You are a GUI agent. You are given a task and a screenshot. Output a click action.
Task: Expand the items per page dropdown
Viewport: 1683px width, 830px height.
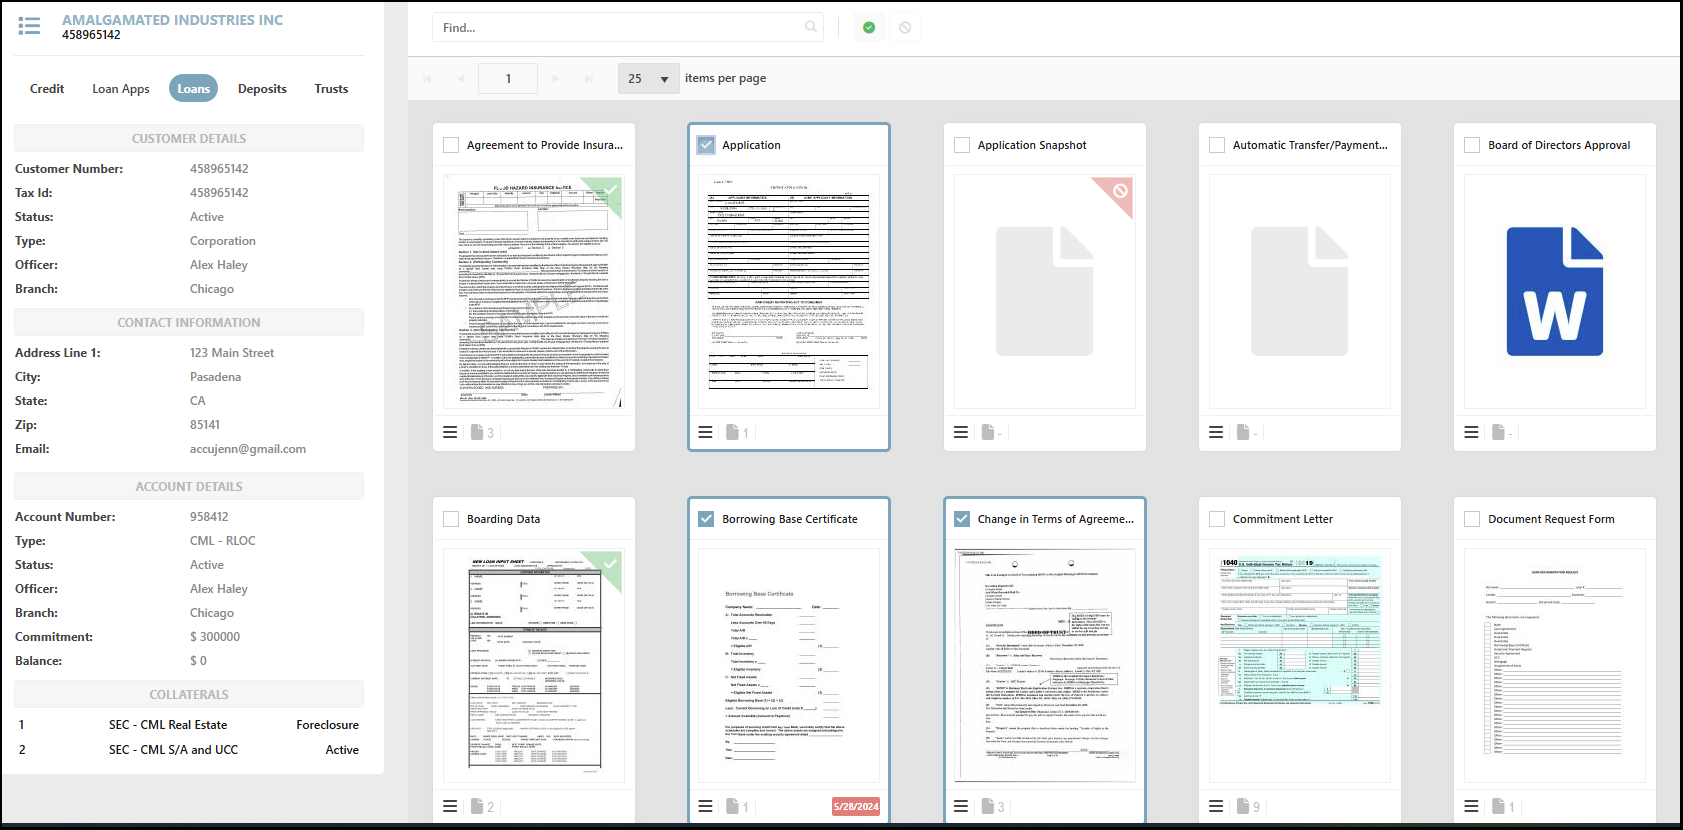click(648, 78)
